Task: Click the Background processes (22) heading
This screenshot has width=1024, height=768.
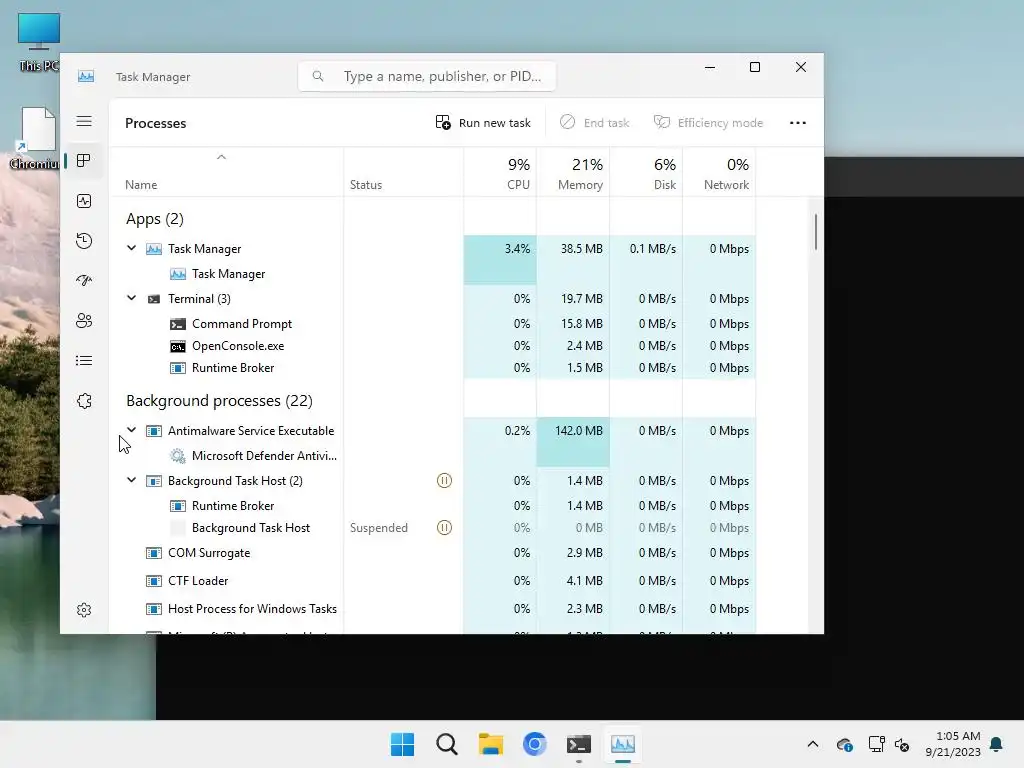Action: coord(219,401)
